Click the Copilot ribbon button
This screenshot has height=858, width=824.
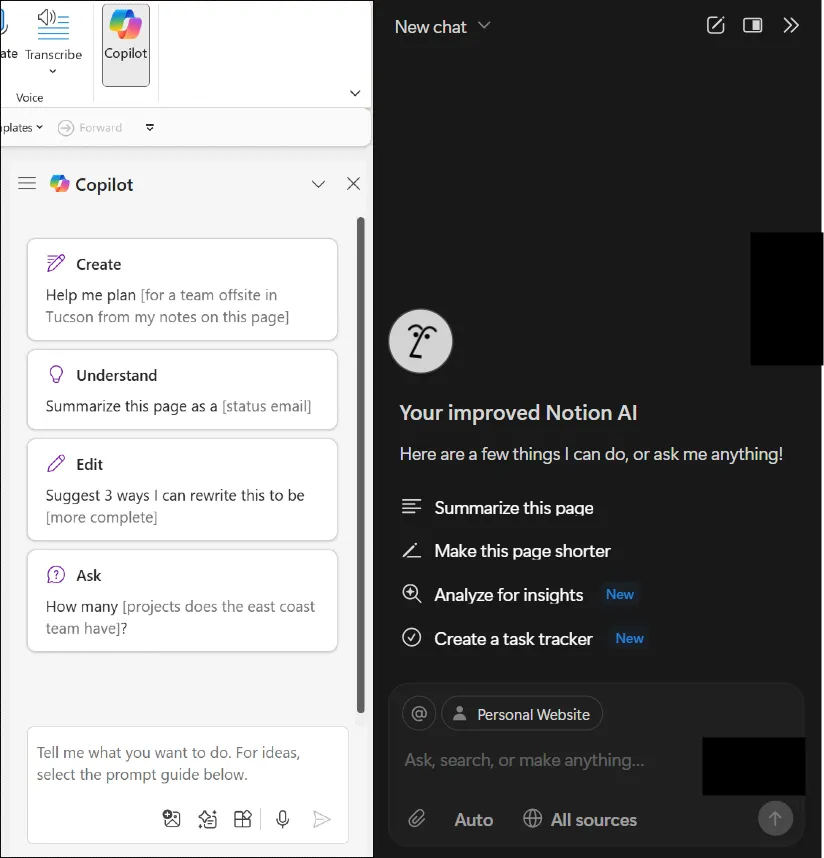[126, 45]
